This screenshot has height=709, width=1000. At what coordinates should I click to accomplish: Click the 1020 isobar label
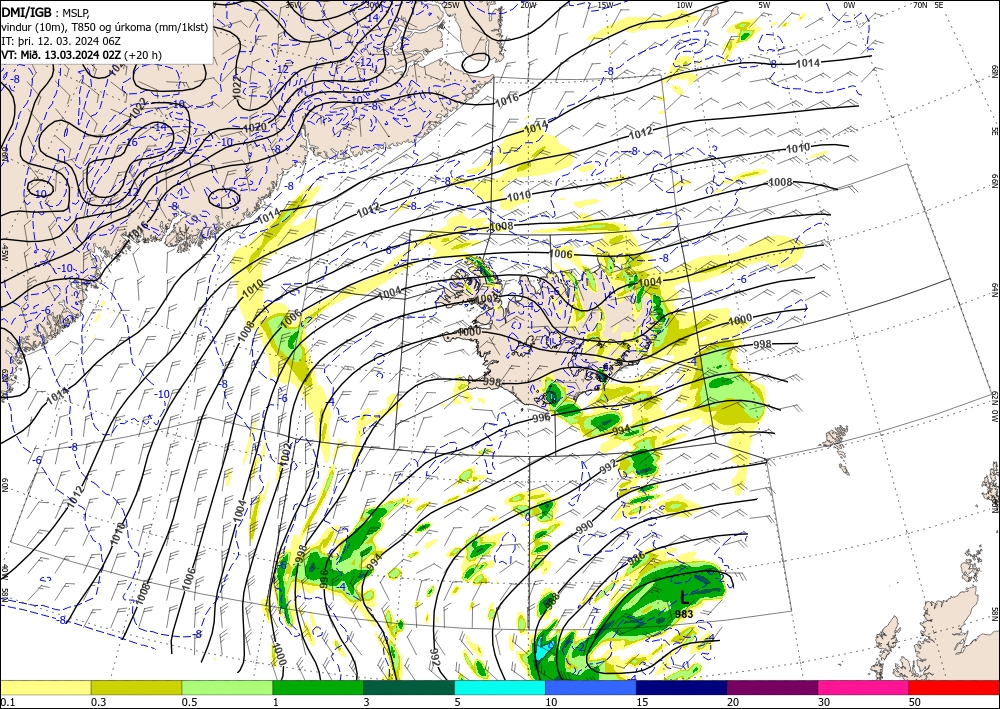pyautogui.click(x=254, y=128)
